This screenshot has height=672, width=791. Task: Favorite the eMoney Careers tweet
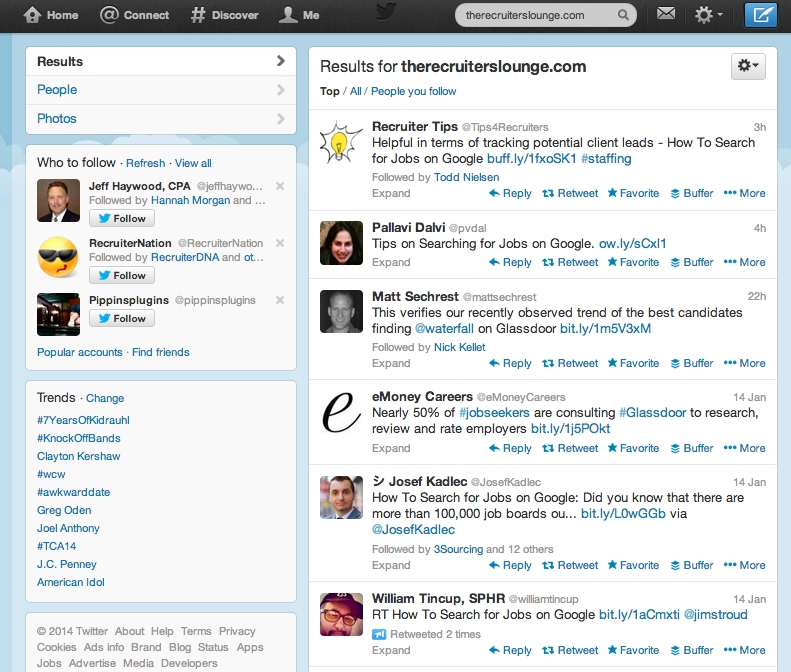(633, 448)
